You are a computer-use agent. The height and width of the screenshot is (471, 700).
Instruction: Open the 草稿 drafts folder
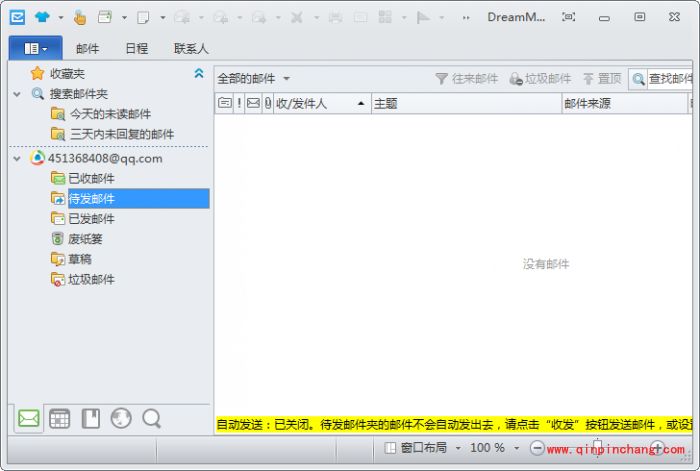[79, 259]
